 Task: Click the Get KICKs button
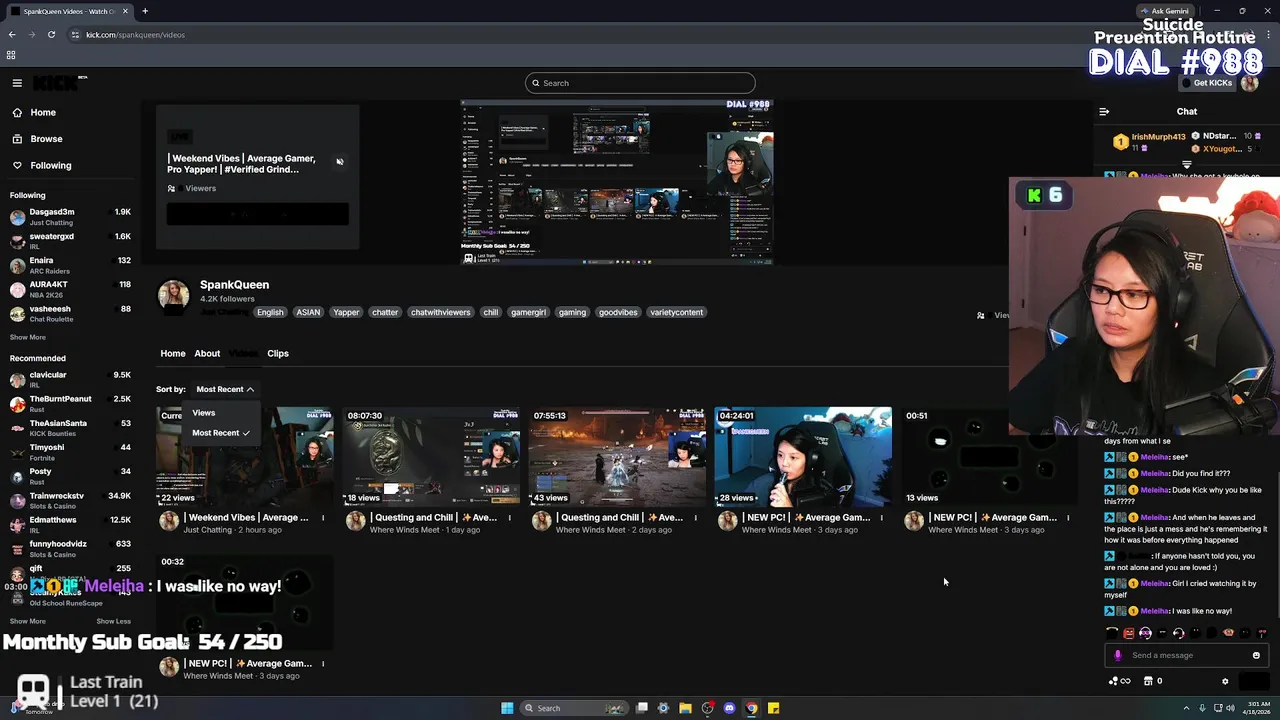pyautogui.click(x=1206, y=83)
